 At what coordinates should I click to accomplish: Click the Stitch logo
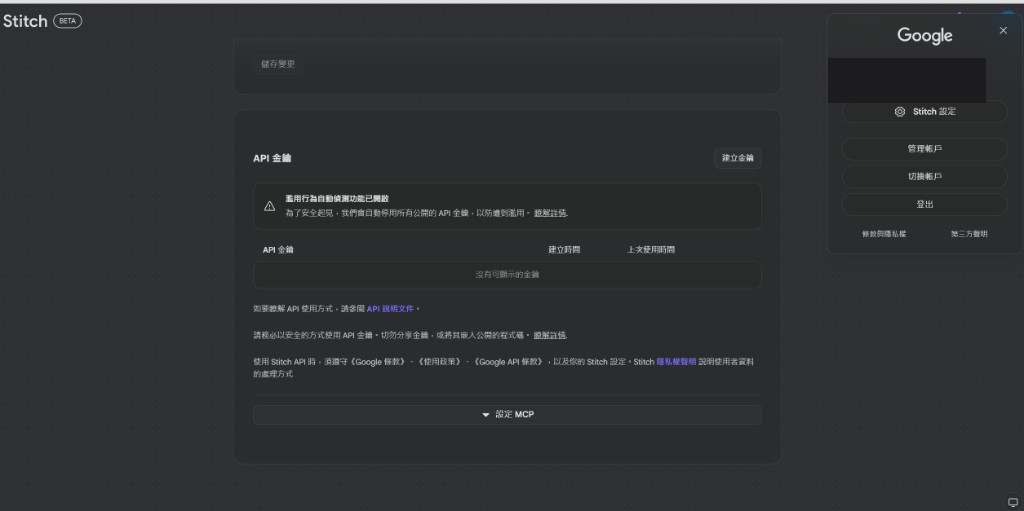25,21
